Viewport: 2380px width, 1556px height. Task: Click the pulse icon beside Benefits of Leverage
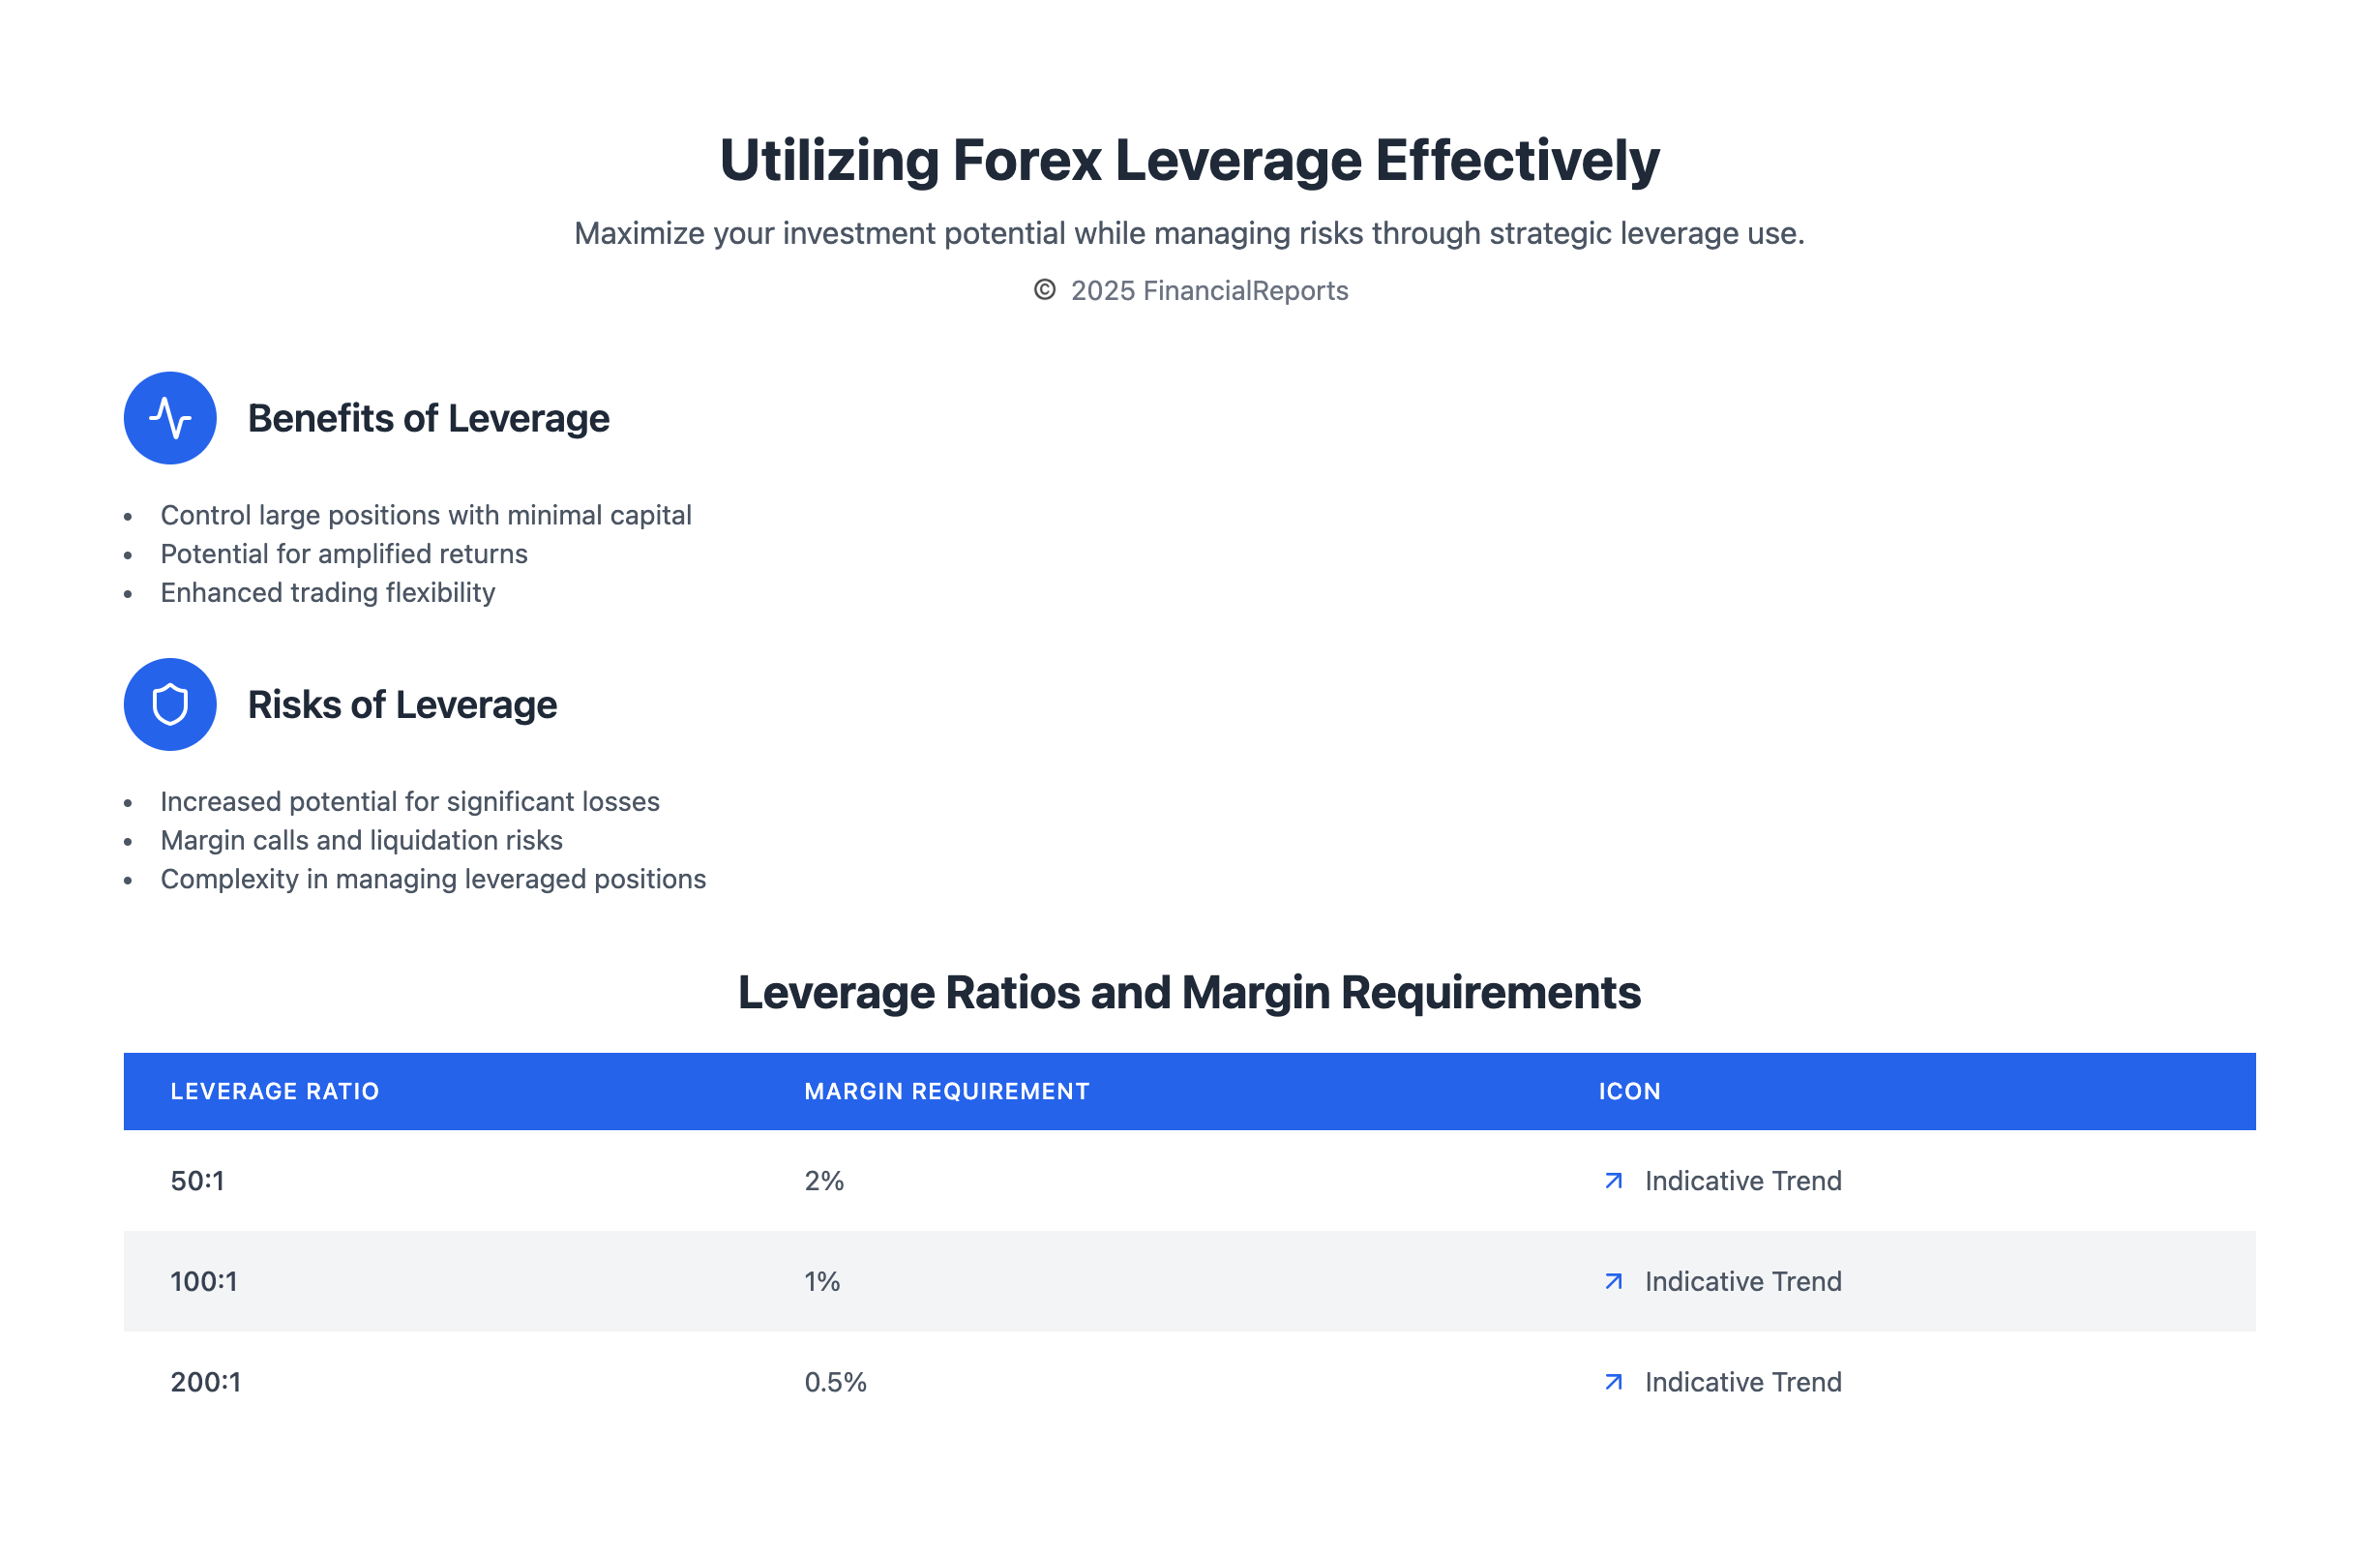170,418
